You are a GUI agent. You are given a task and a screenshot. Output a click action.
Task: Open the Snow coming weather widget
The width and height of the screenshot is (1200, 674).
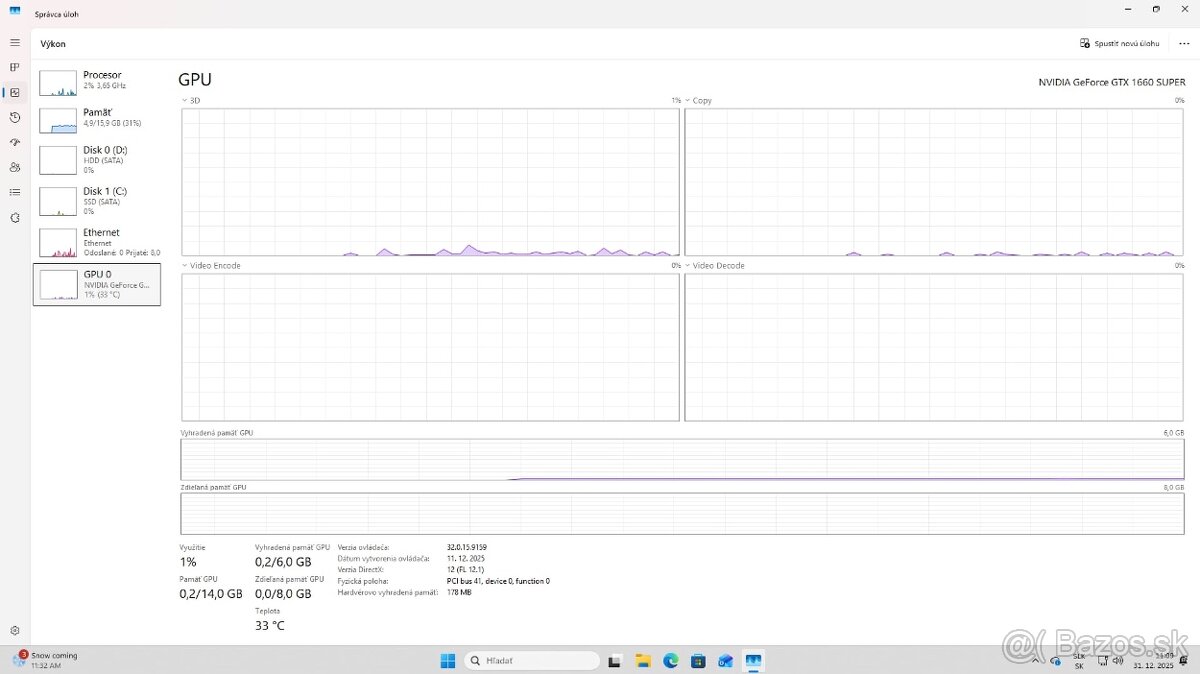pyautogui.click(x=45, y=660)
